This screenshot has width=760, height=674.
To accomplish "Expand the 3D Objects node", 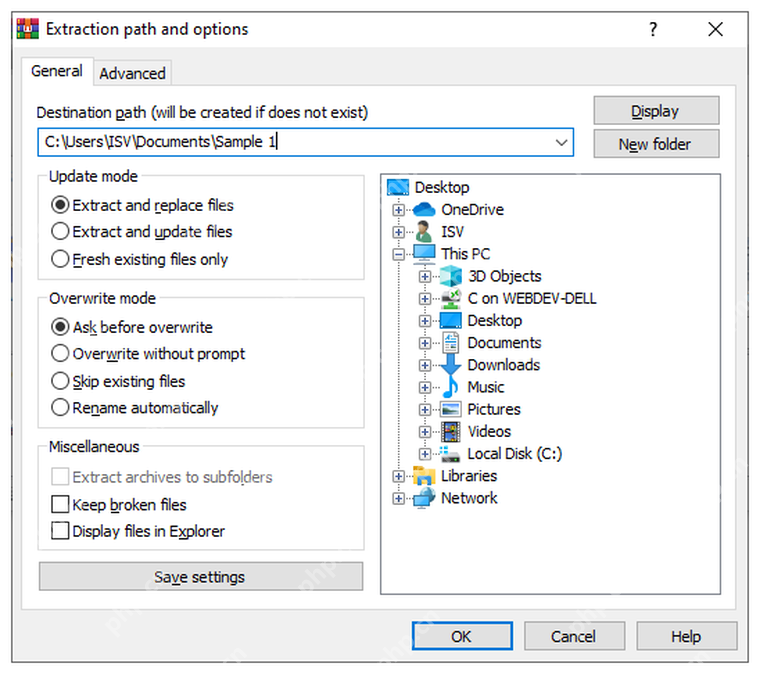I will 425,276.
